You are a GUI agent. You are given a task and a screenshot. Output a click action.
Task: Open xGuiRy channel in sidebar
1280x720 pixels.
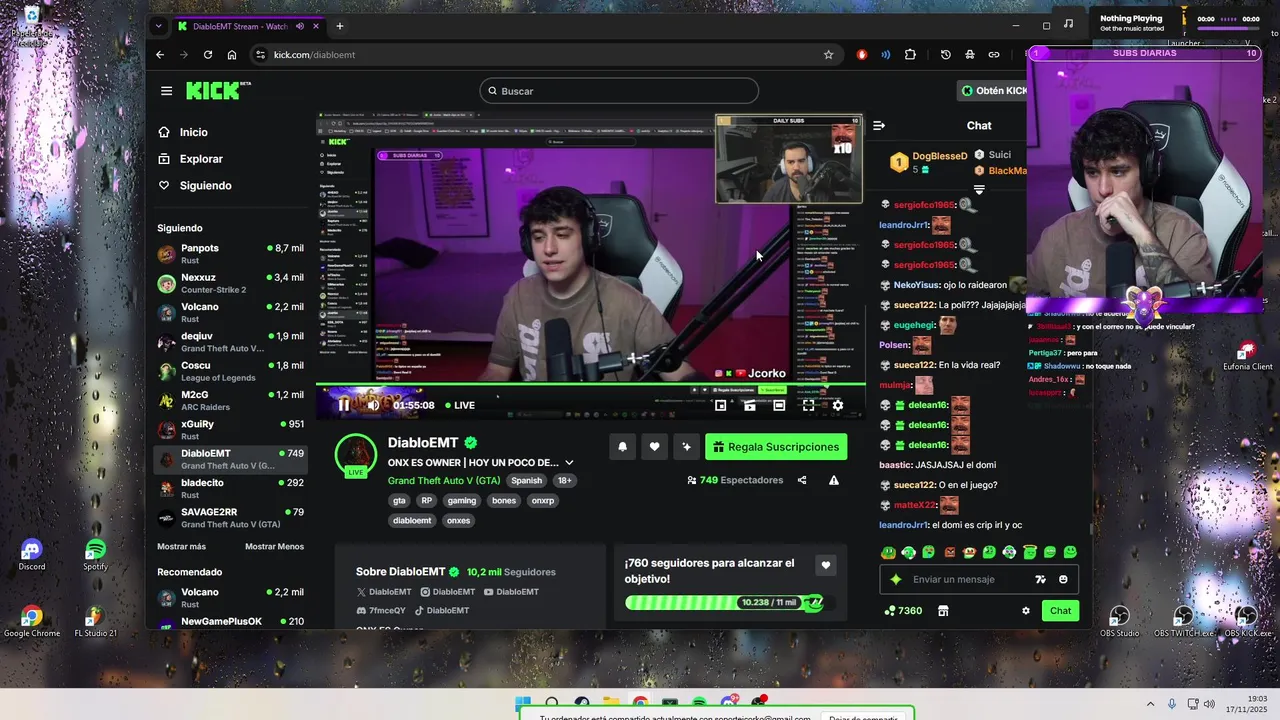[x=231, y=430]
